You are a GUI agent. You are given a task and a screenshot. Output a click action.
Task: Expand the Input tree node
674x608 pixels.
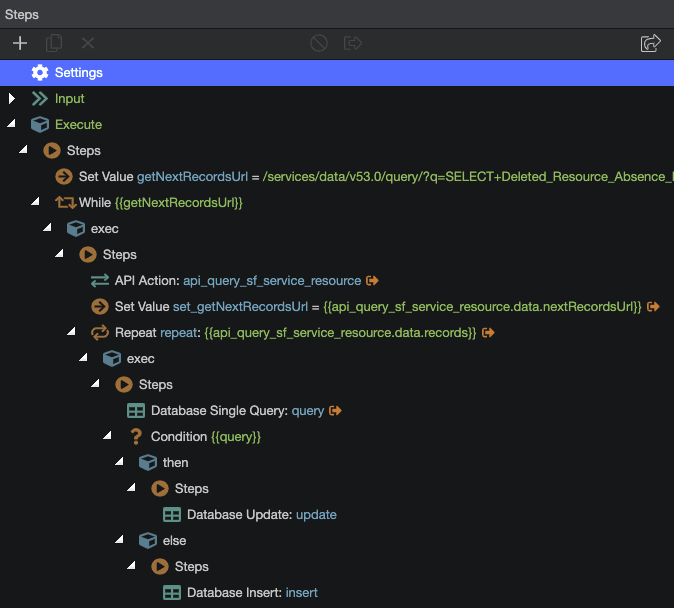point(12,99)
